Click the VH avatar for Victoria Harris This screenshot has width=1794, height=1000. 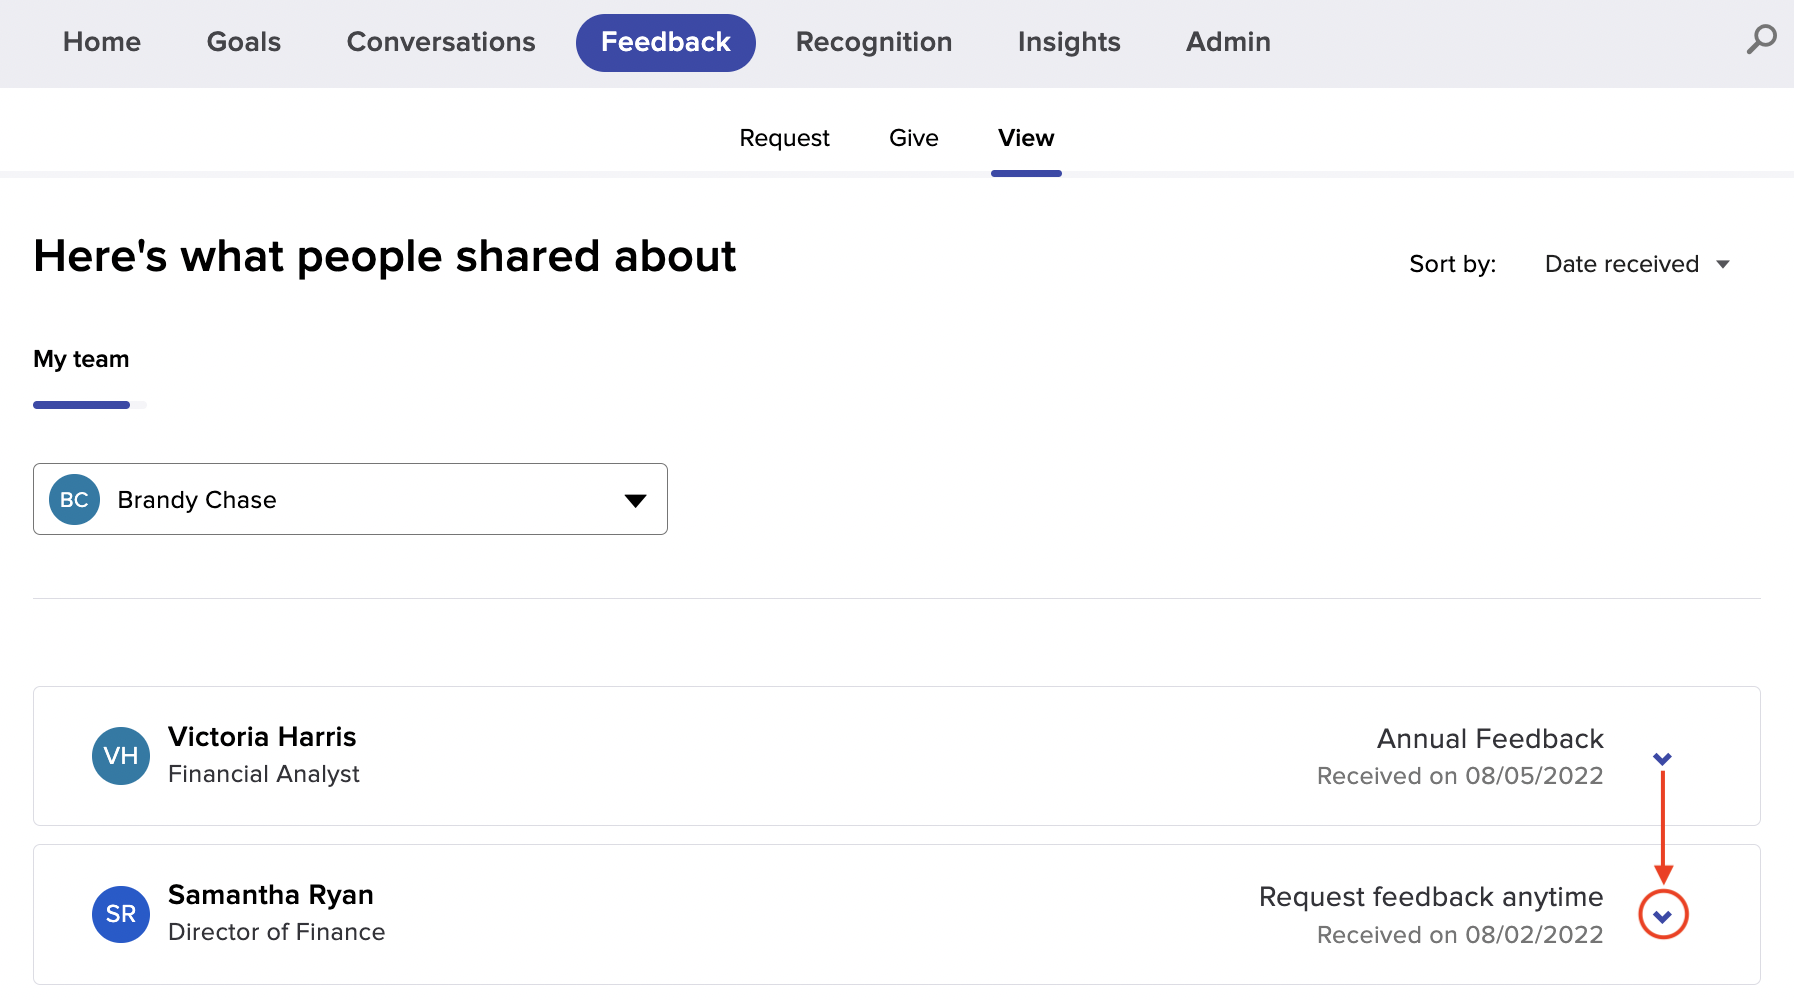tap(121, 756)
